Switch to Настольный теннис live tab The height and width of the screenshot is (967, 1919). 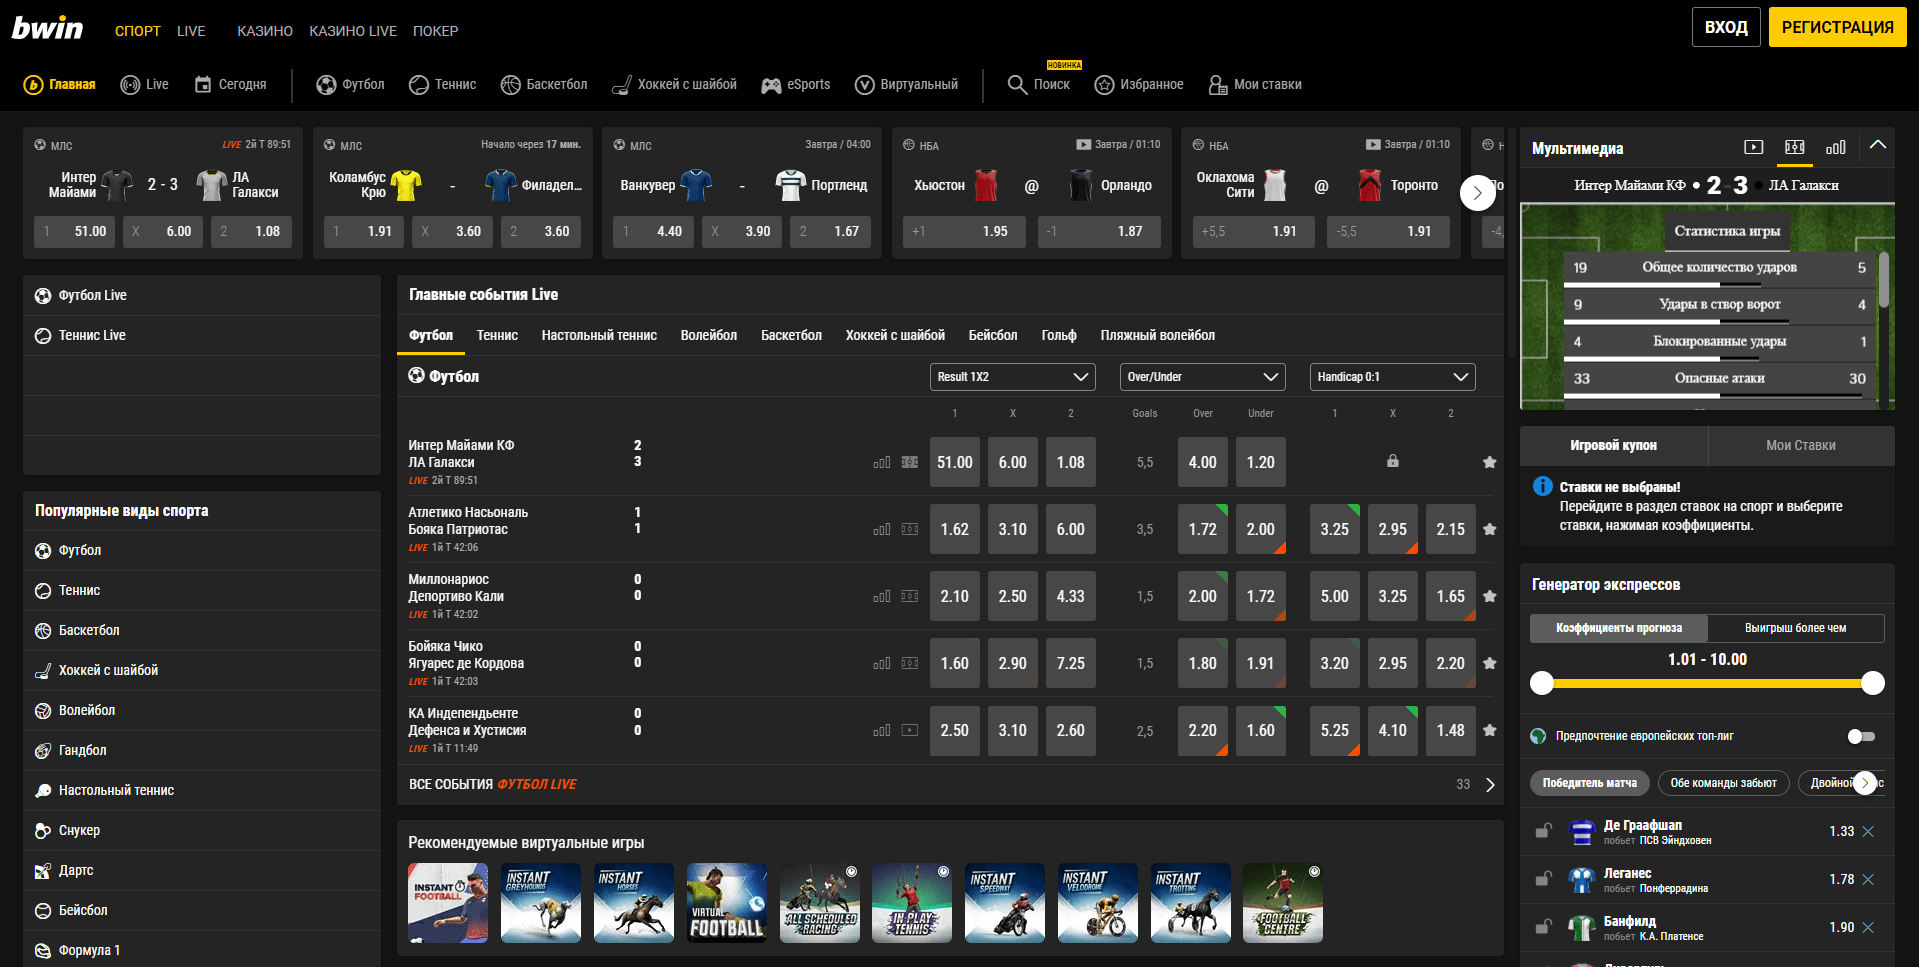[x=599, y=336]
